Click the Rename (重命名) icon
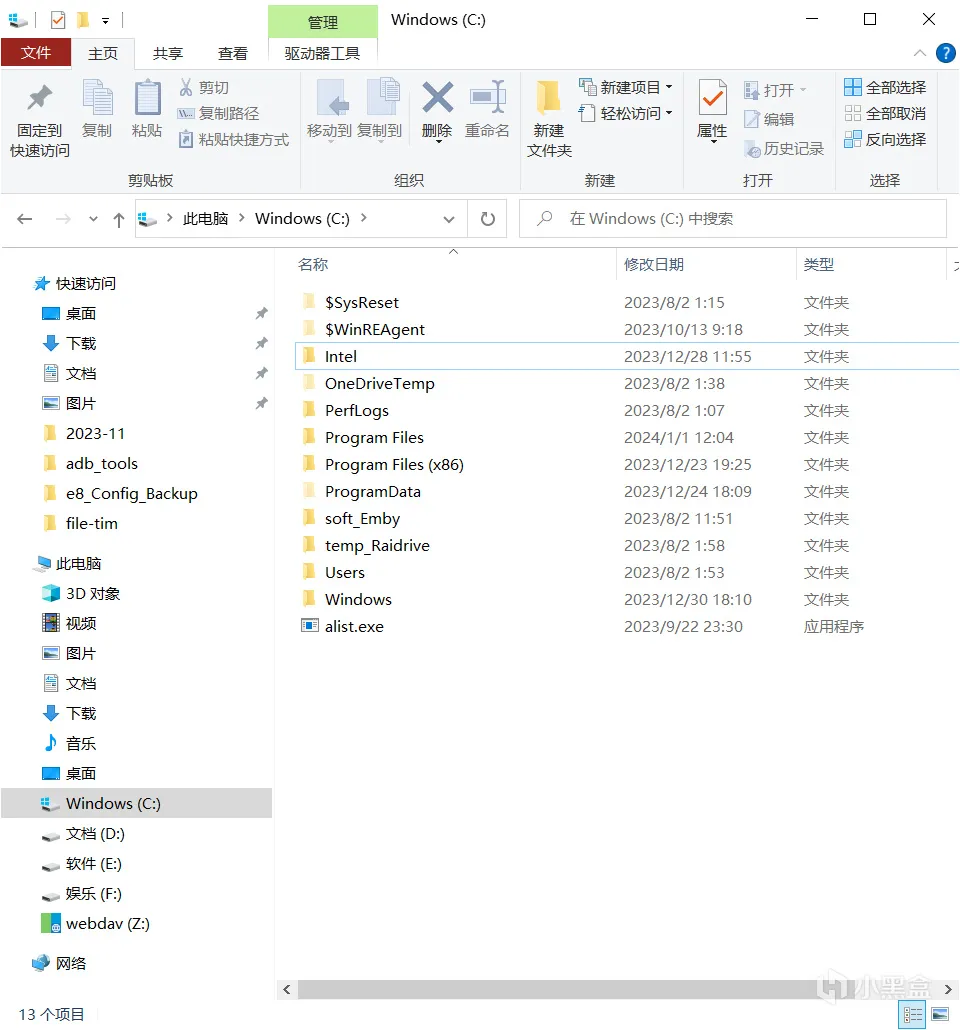Viewport: 960px width, 1030px height. pos(488,99)
